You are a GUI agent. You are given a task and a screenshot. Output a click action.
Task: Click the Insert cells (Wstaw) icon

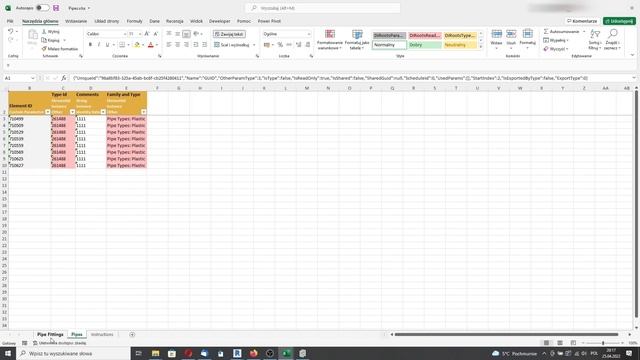(x=496, y=39)
